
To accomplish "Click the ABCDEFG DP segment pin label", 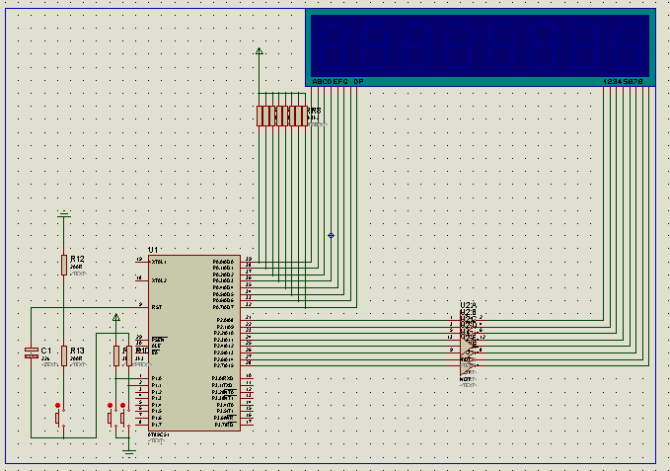I will pos(338,81).
